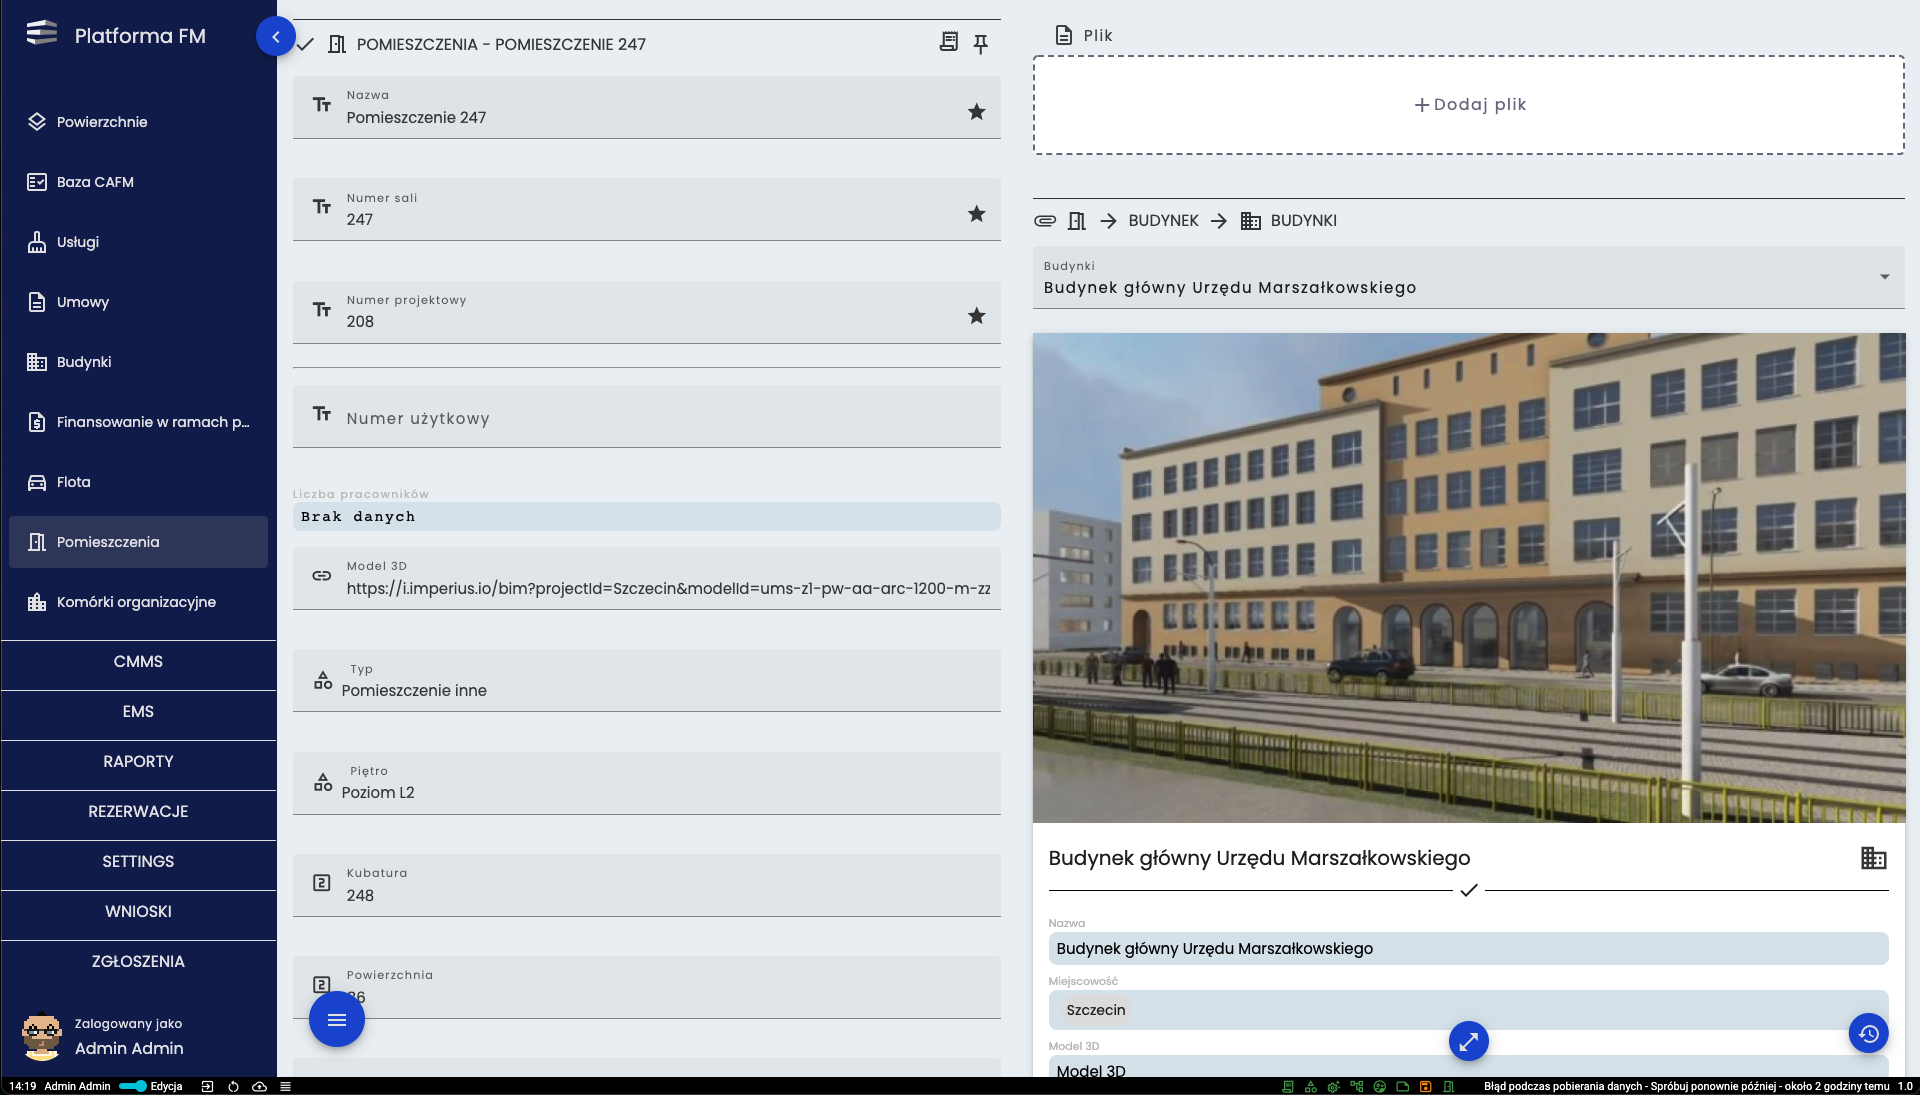
Task: Click into the Kubatura field showing 248
Action: click(647, 885)
